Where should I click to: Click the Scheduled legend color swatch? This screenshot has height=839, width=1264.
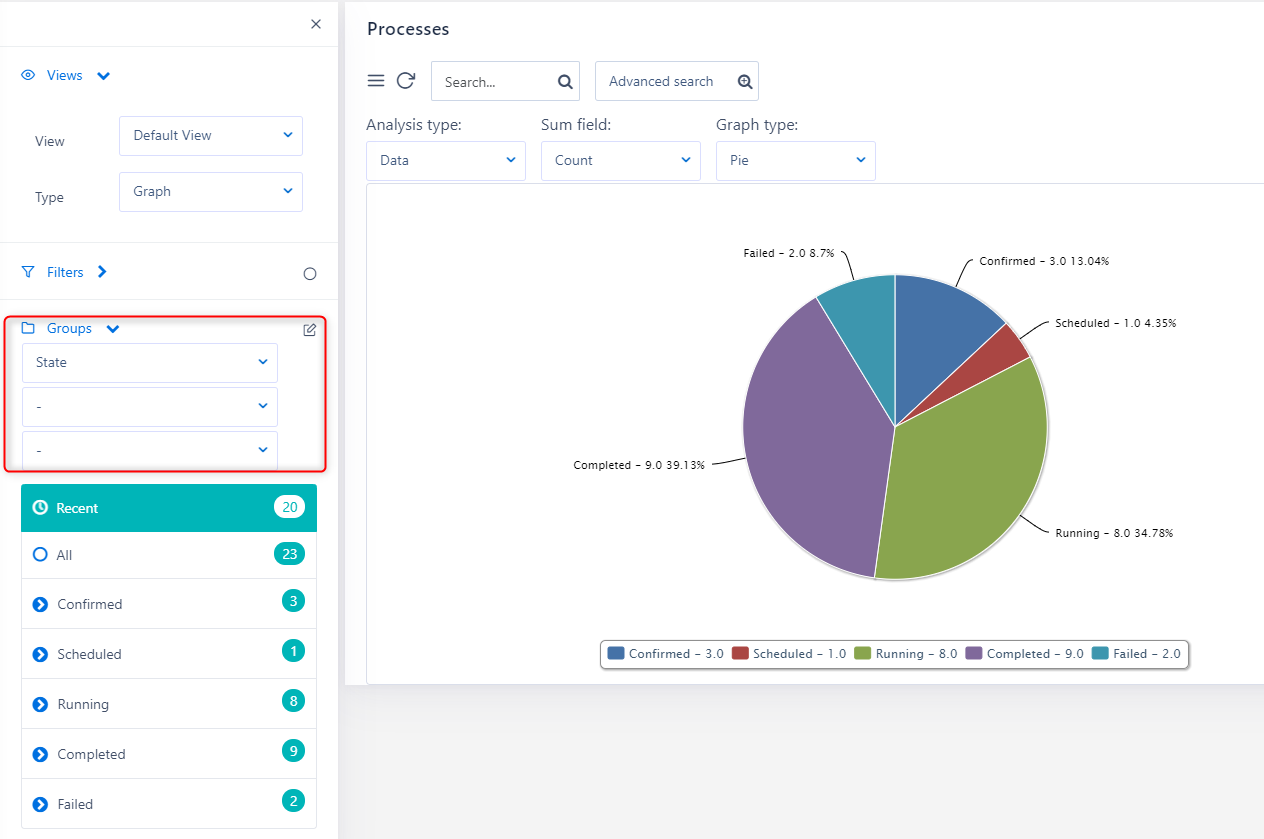pyautogui.click(x=740, y=653)
